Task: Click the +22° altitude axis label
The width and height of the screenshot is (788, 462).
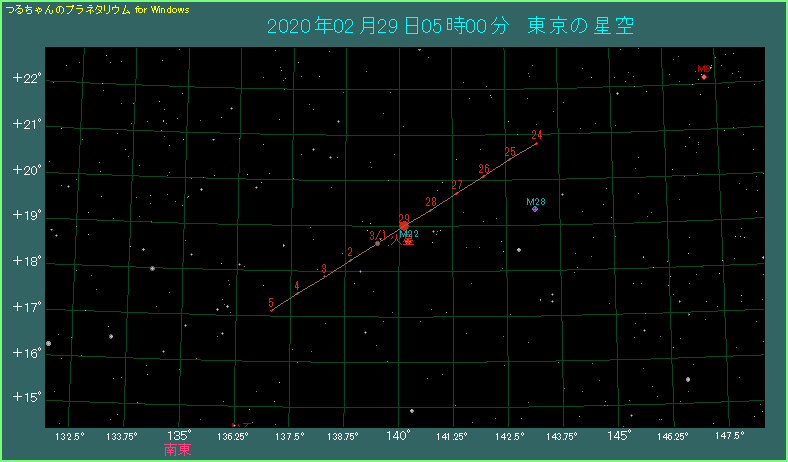Action: pyautogui.click(x=27, y=78)
